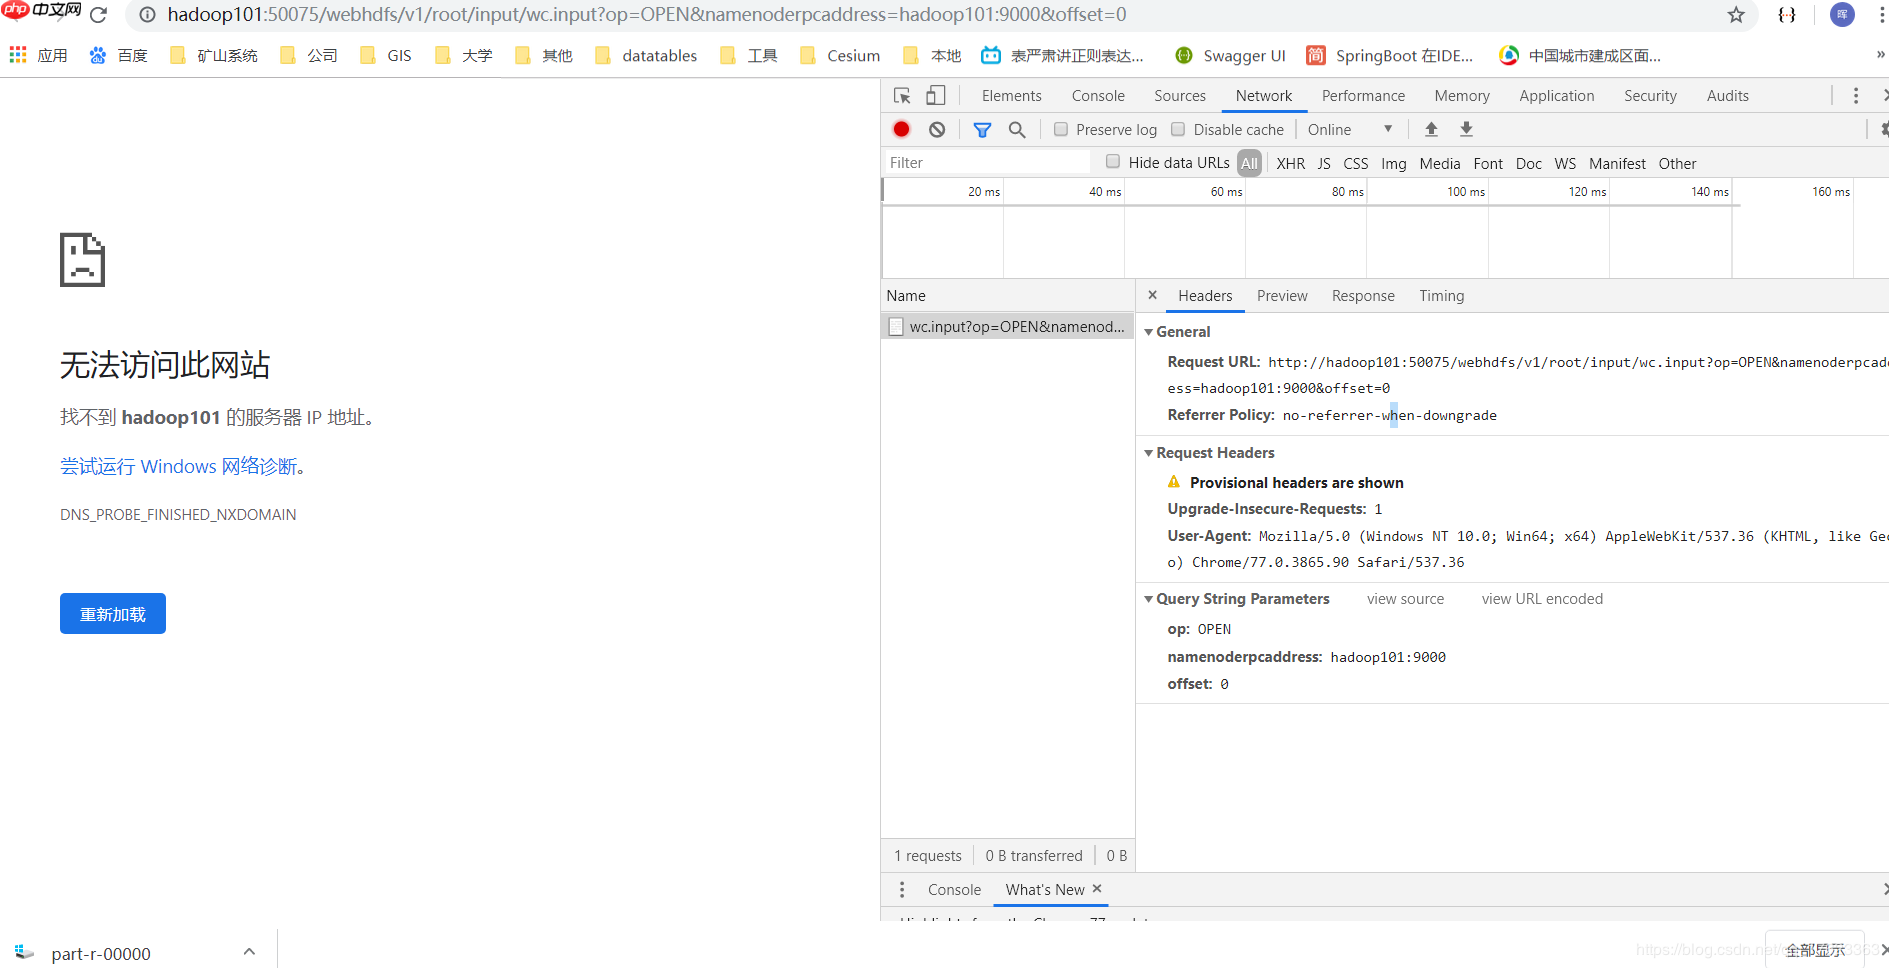Open the Online throttling dropdown
Image resolution: width=1889 pixels, height=968 pixels.
coord(1349,129)
